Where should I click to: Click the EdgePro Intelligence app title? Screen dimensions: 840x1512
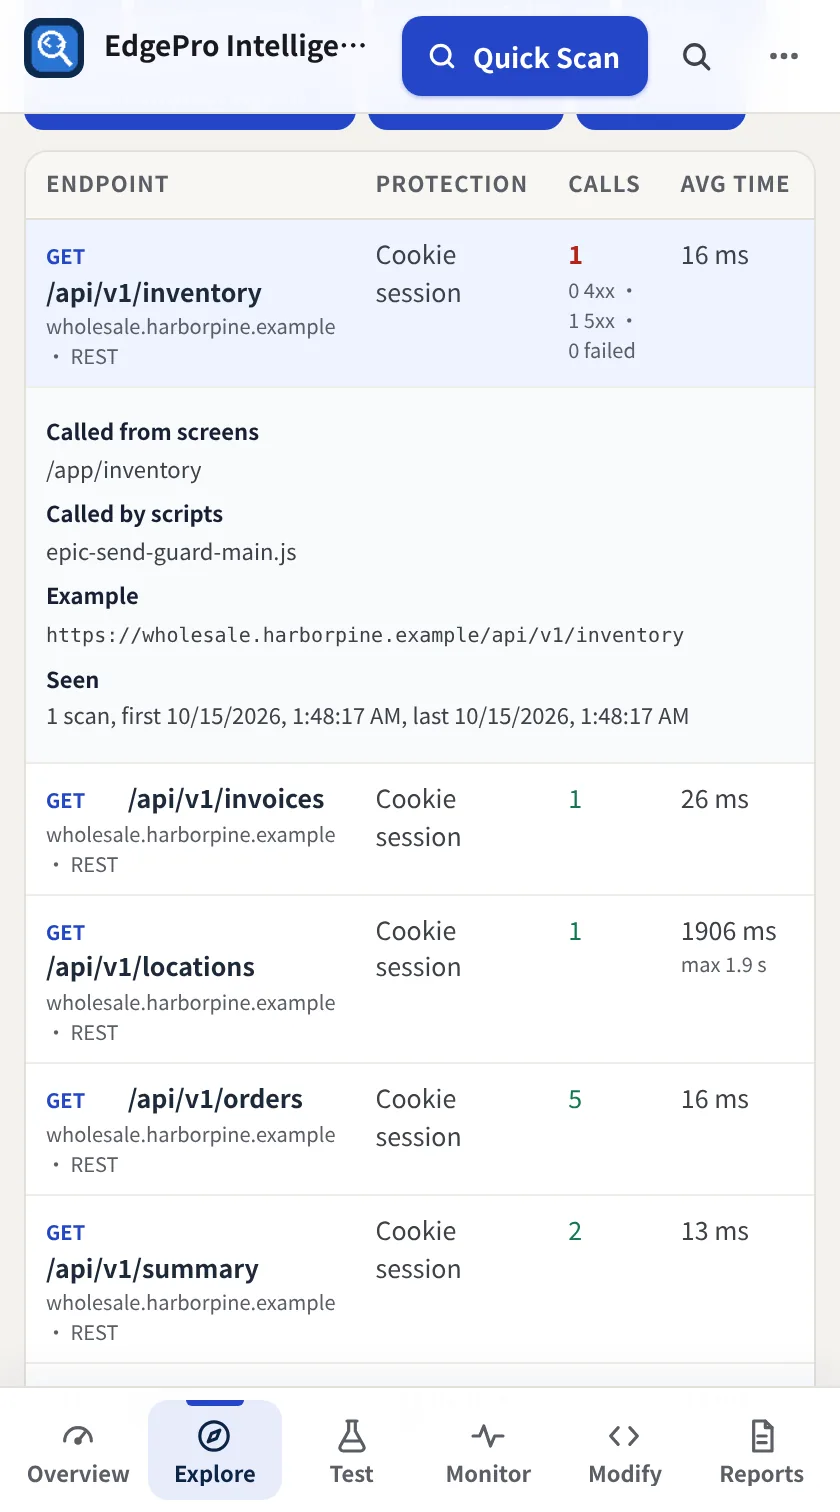pos(236,47)
